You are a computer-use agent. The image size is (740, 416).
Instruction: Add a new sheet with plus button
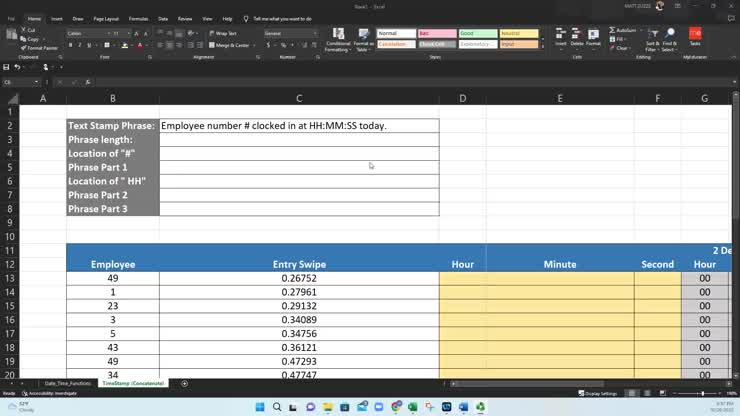(x=184, y=383)
